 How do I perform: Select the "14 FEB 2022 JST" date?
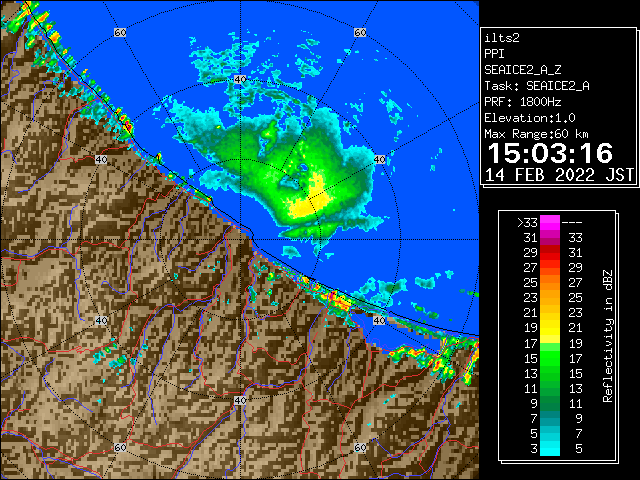559,175
